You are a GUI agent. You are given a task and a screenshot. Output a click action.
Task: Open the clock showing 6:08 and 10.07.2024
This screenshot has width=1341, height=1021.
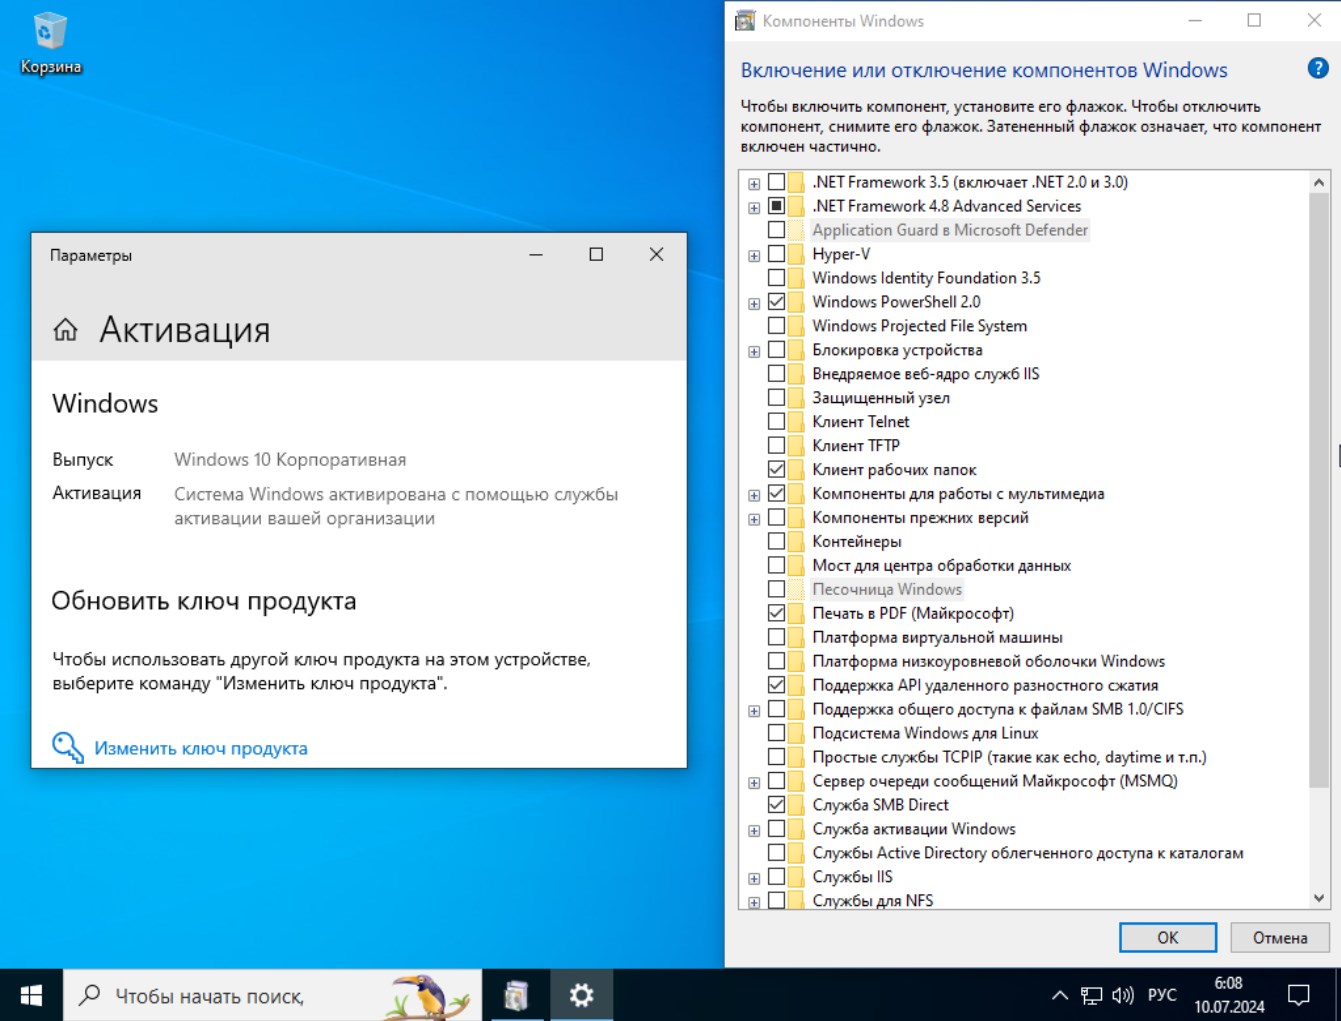[1229, 995]
